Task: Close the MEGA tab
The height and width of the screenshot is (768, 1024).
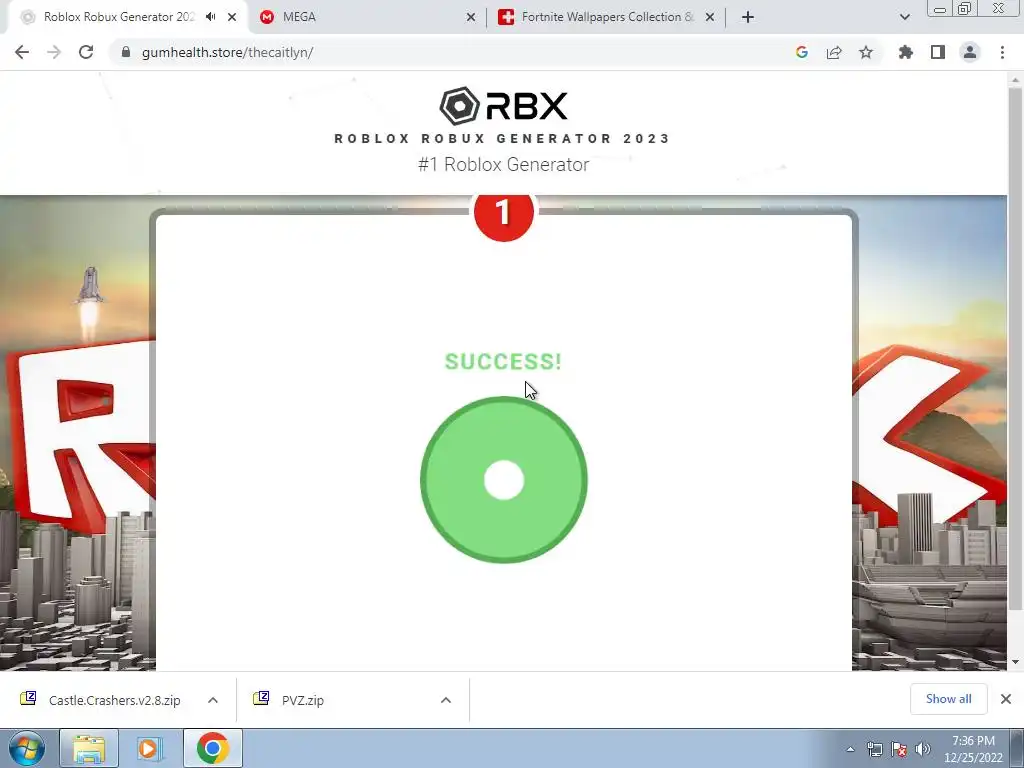Action: (x=470, y=17)
